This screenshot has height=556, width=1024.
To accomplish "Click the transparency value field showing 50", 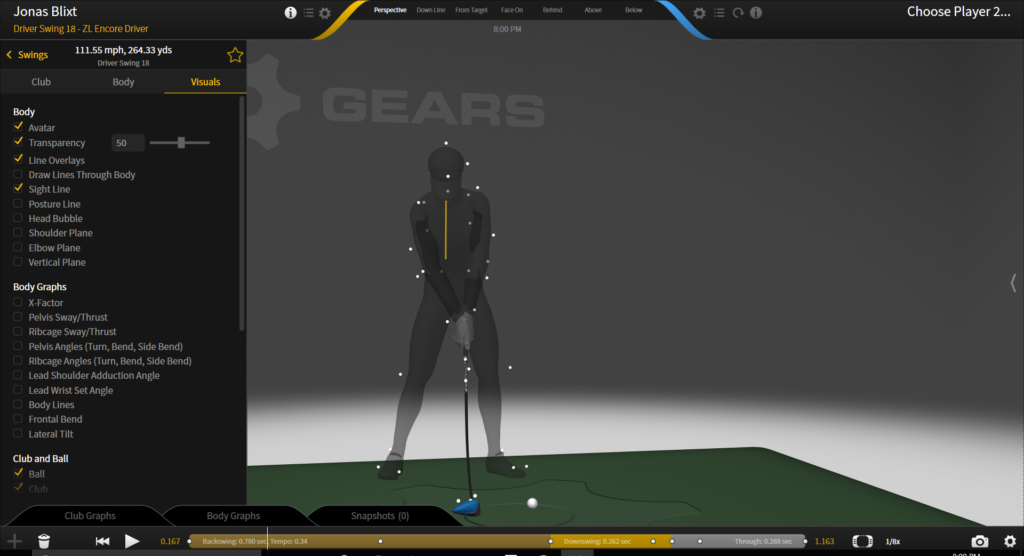I will point(127,142).
